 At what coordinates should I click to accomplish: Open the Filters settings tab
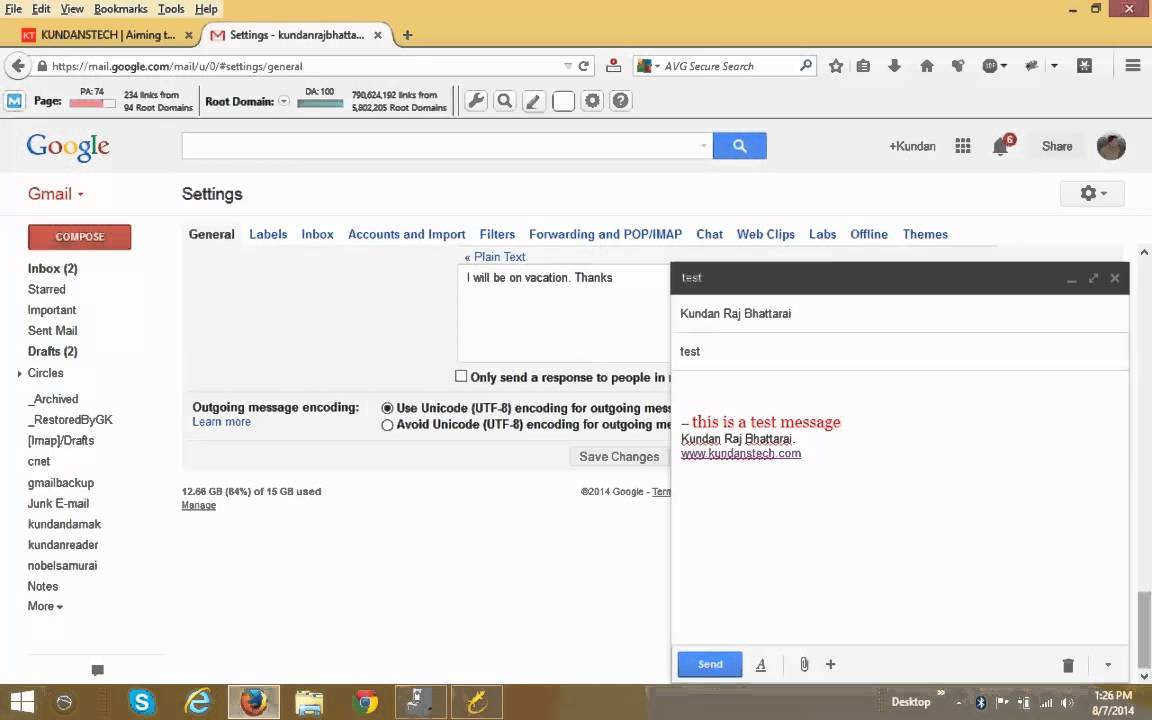pyautogui.click(x=497, y=234)
